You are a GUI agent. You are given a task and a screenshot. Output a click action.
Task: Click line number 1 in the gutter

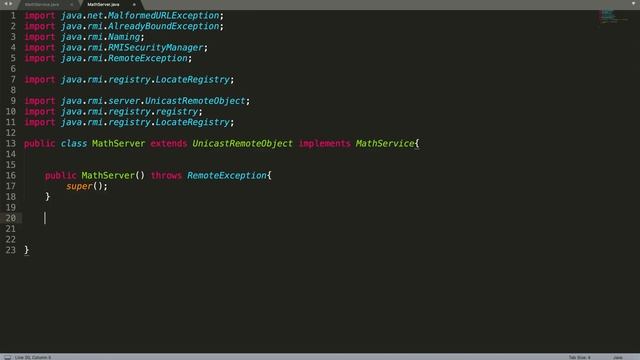coord(13,16)
